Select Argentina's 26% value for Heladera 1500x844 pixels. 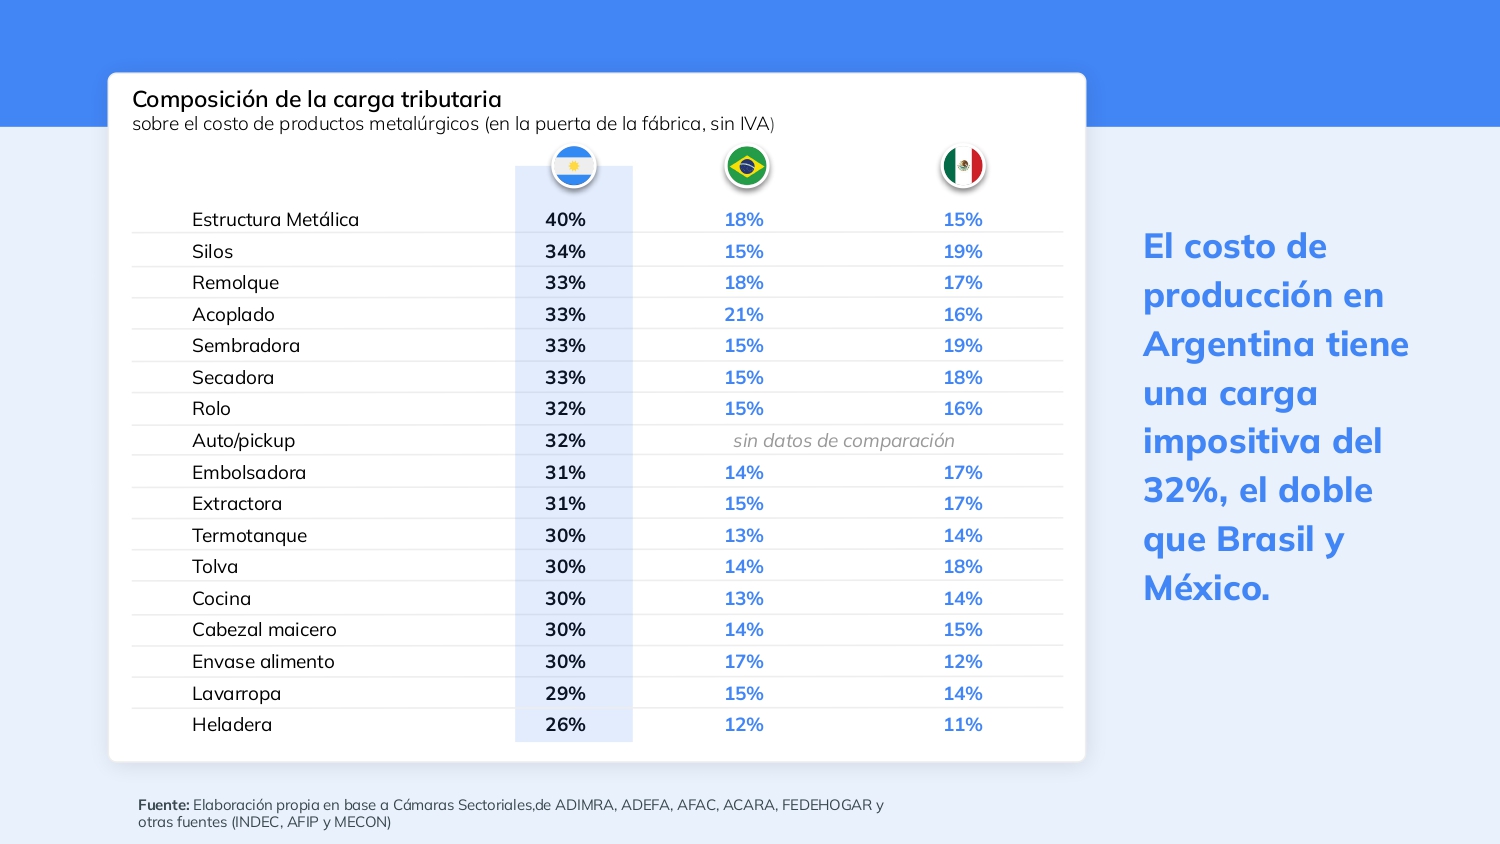[565, 725]
